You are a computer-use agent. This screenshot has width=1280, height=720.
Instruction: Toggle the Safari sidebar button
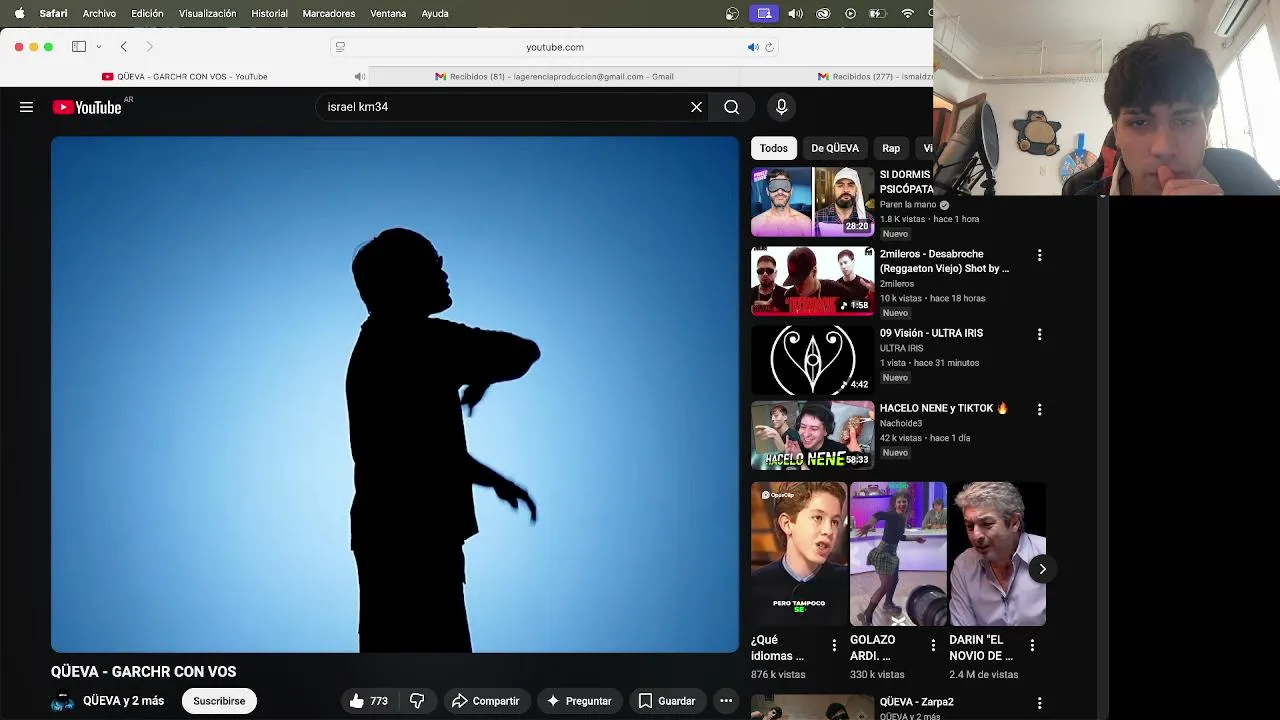point(79,46)
